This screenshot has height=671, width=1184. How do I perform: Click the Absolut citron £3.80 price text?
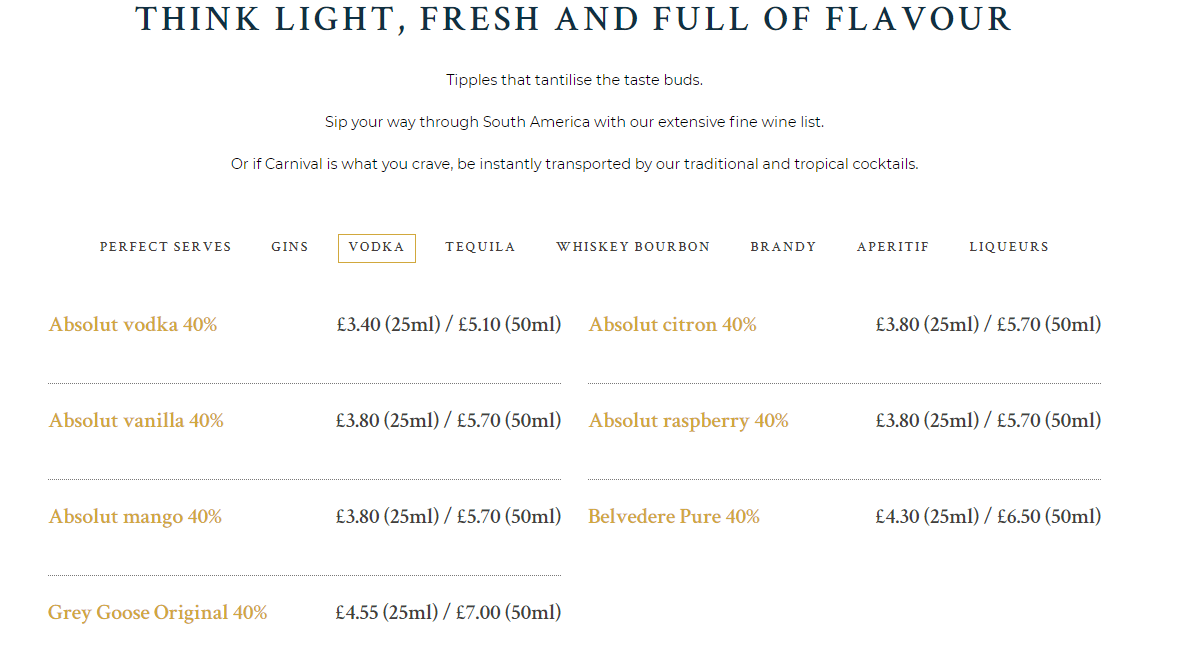point(988,325)
